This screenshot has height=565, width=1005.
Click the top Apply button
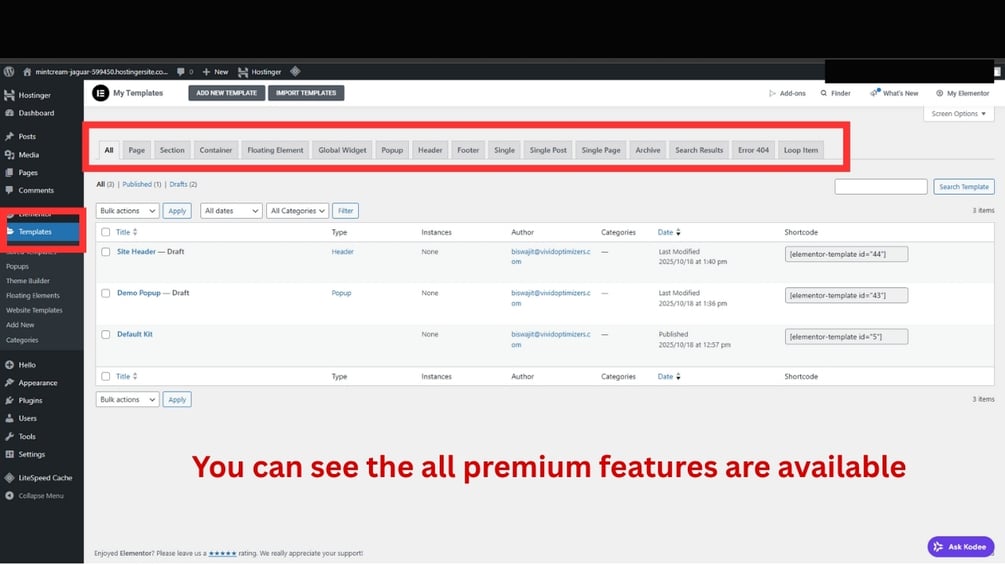[x=177, y=211]
